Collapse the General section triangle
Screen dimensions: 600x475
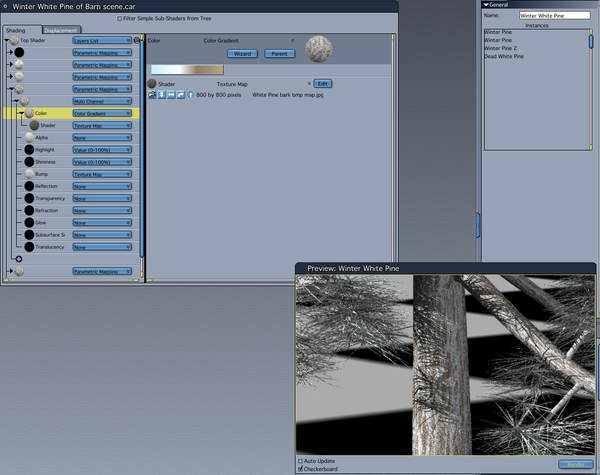(x=486, y=5)
